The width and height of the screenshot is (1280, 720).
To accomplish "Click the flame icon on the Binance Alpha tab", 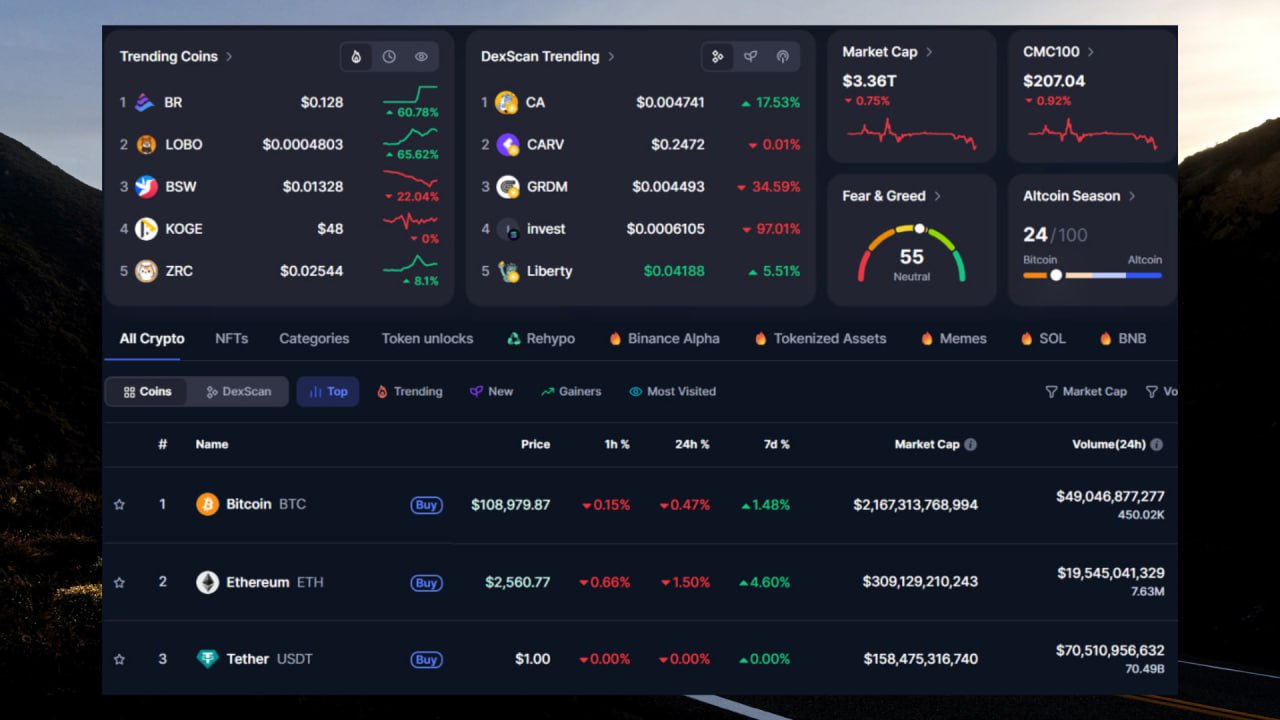I will pyautogui.click(x=615, y=338).
